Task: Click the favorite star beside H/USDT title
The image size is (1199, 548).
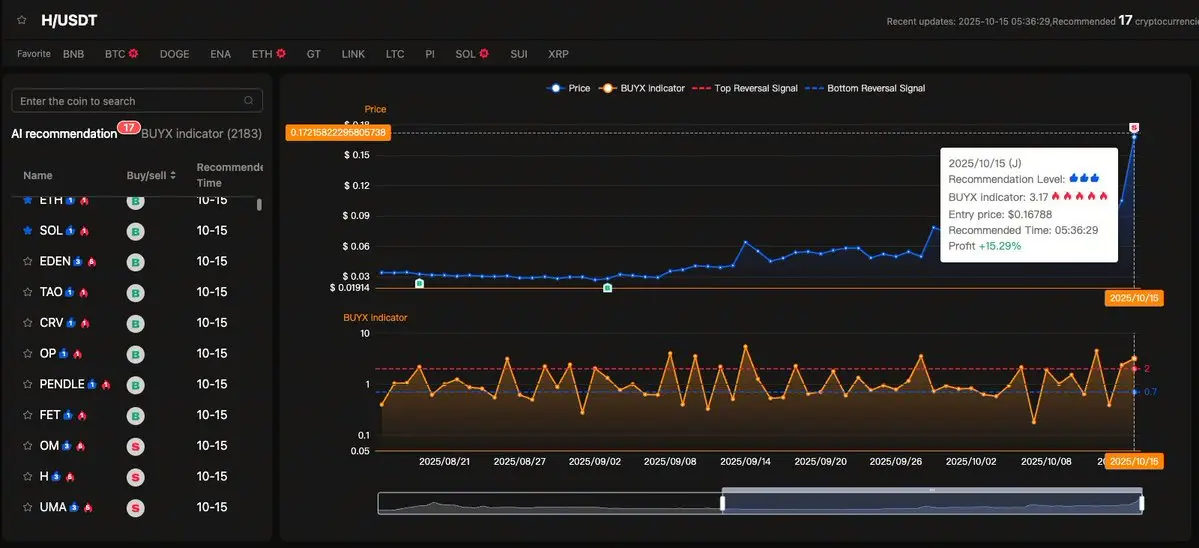Action: 21,20
